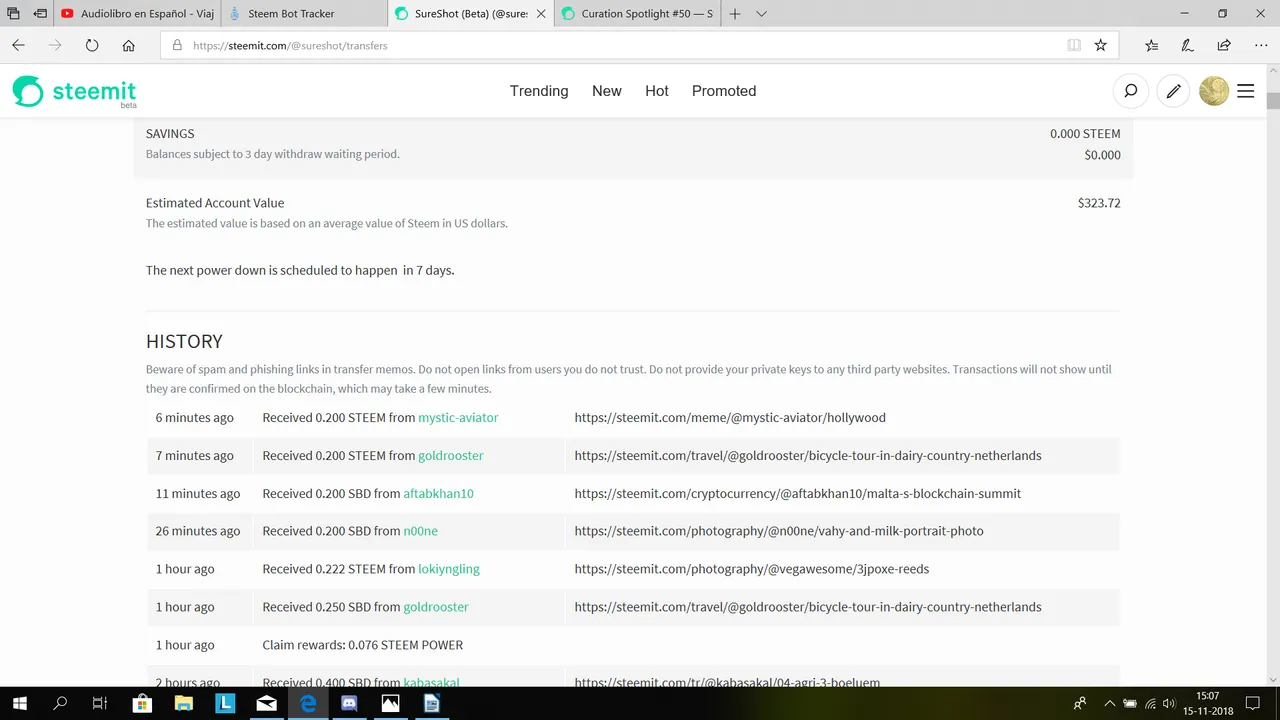Click the HISTORY heading
The width and height of the screenshot is (1280, 720).
184,341
